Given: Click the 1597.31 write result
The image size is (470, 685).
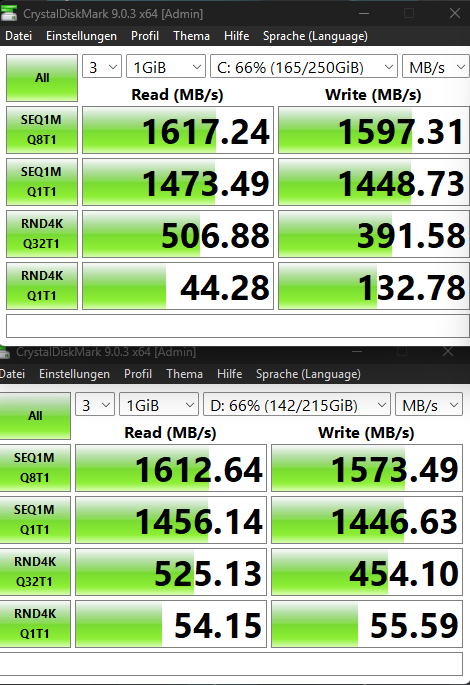Looking at the screenshot, I should [374, 130].
